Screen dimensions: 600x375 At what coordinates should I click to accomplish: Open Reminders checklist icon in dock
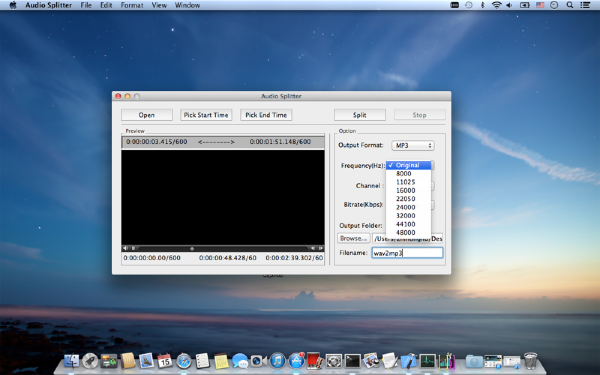point(202,361)
